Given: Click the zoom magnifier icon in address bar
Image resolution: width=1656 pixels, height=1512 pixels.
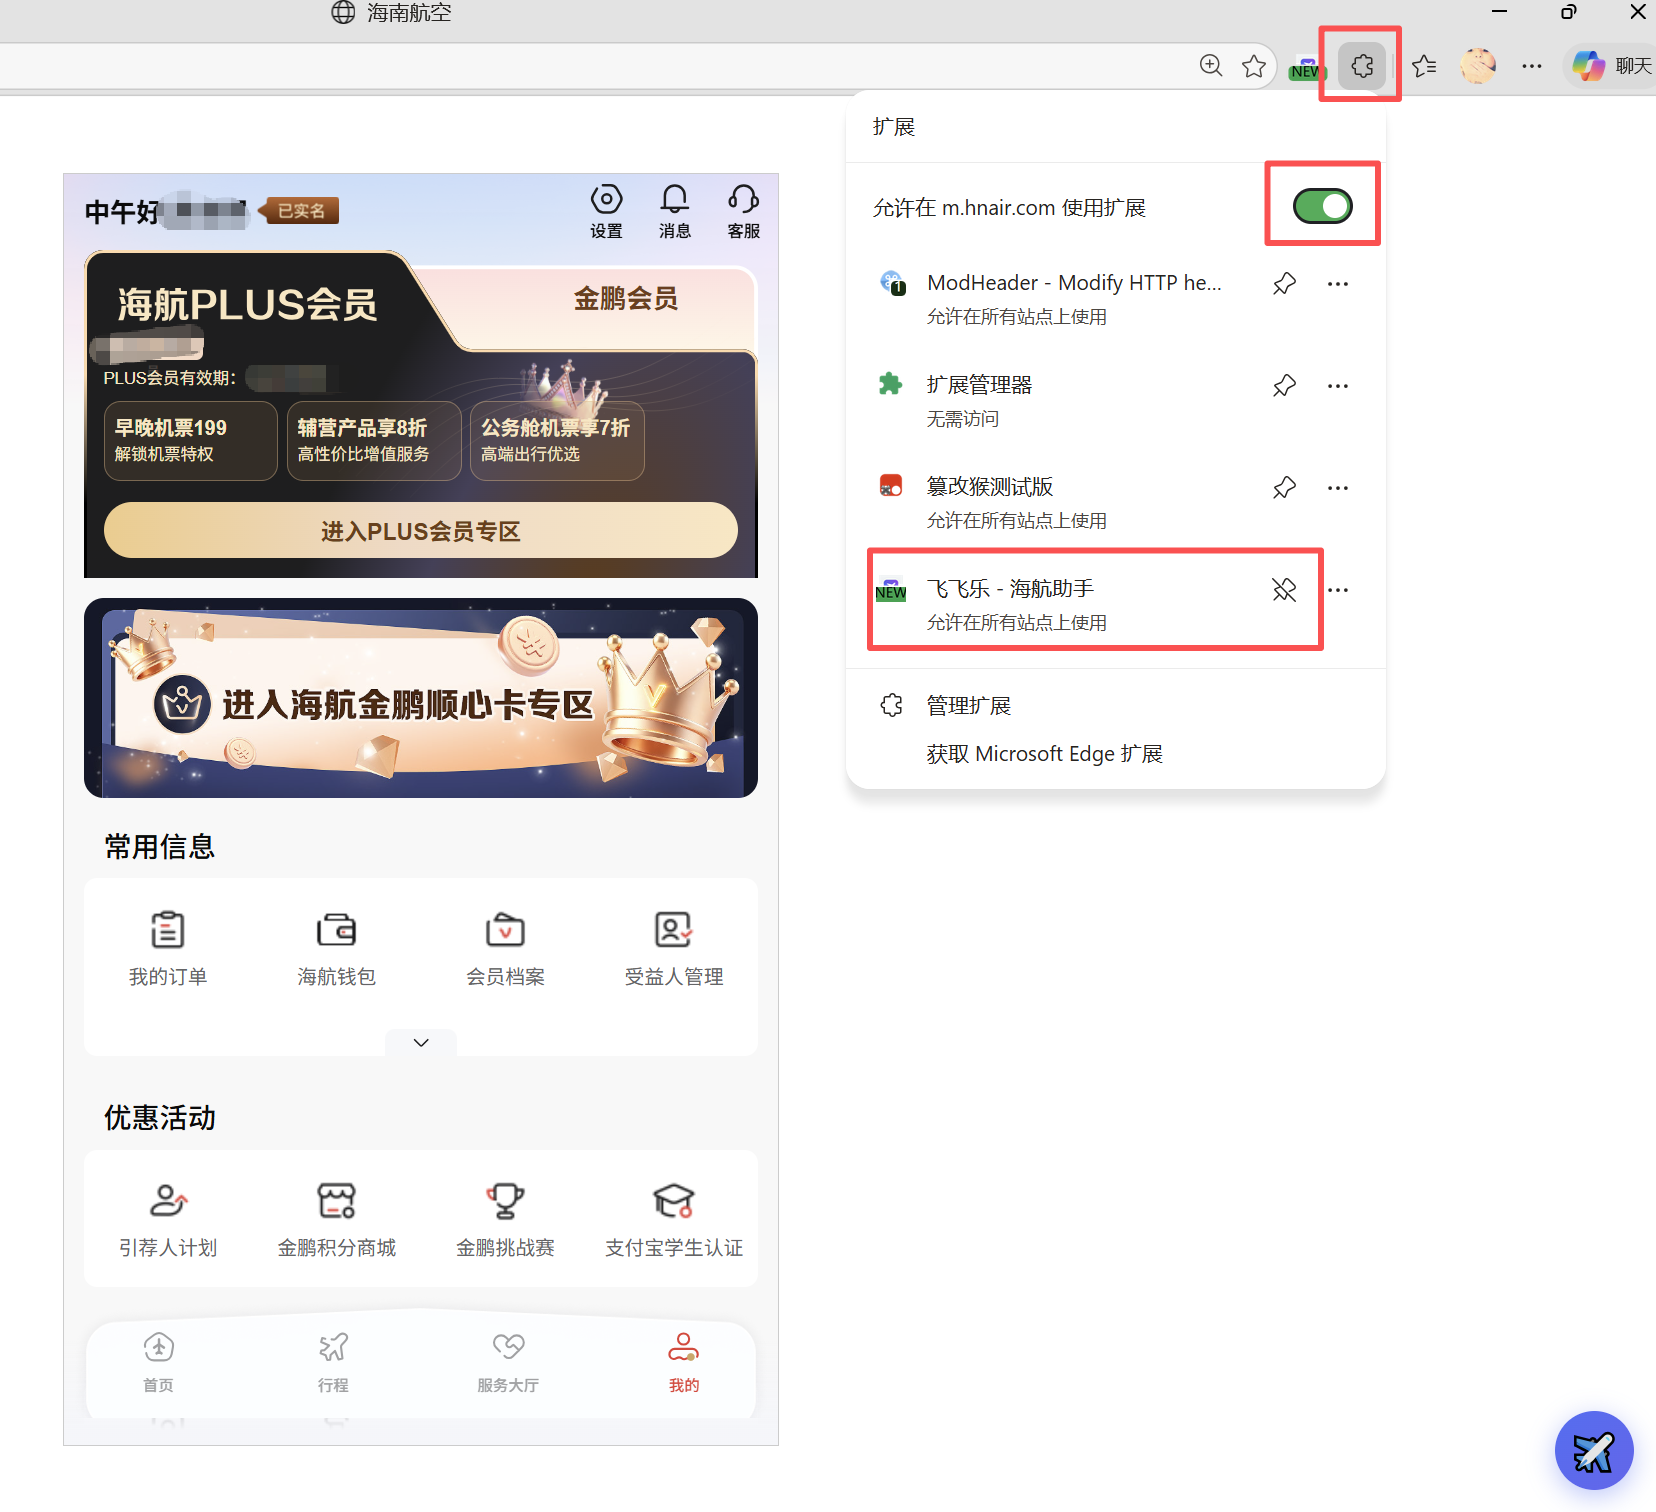Looking at the screenshot, I should 1211,66.
